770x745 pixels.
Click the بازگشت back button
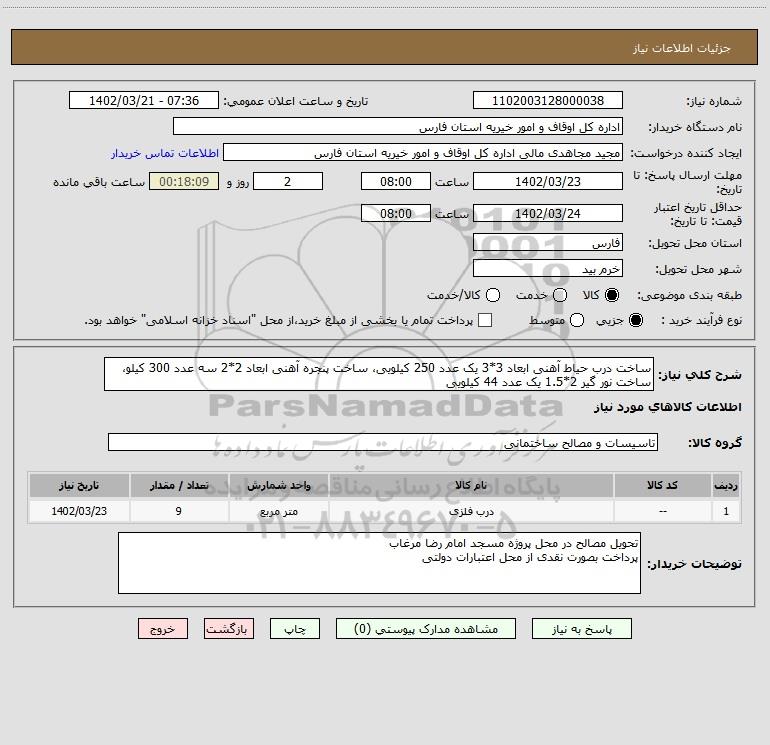[229, 629]
